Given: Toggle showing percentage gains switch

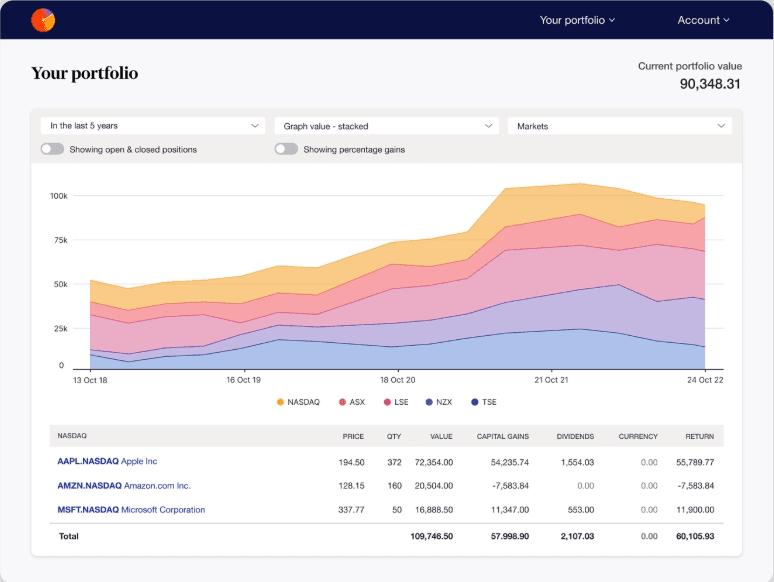Looking at the screenshot, I should pyautogui.click(x=286, y=149).
